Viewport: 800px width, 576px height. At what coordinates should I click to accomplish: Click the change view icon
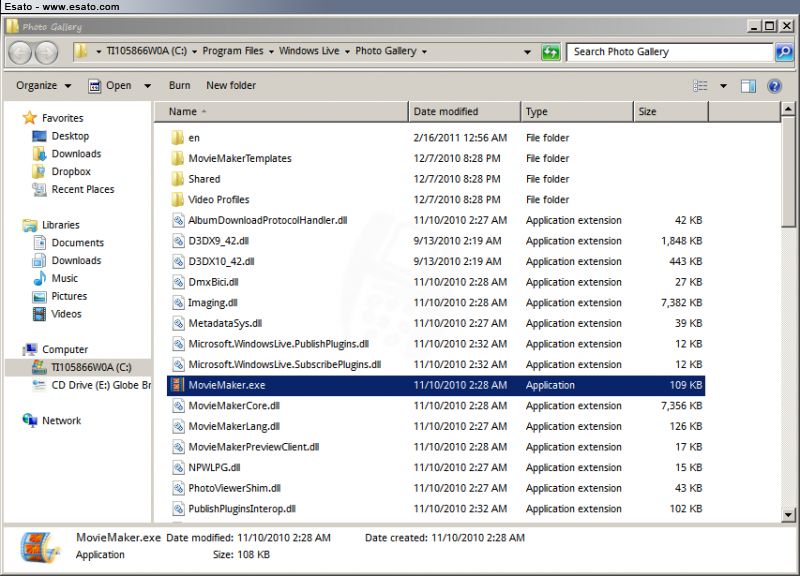tap(700, 86)
